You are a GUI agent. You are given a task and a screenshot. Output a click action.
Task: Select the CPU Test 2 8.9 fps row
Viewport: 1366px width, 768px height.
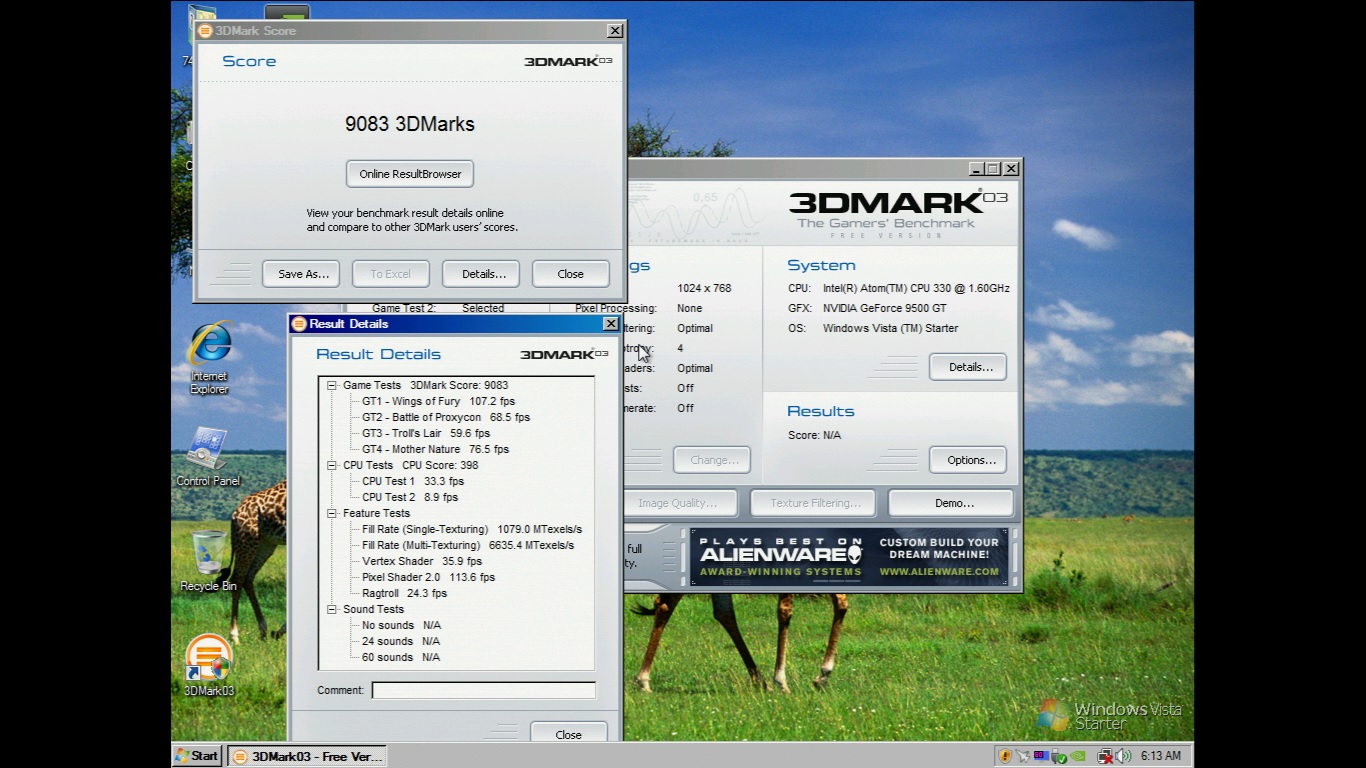[410, 497]
